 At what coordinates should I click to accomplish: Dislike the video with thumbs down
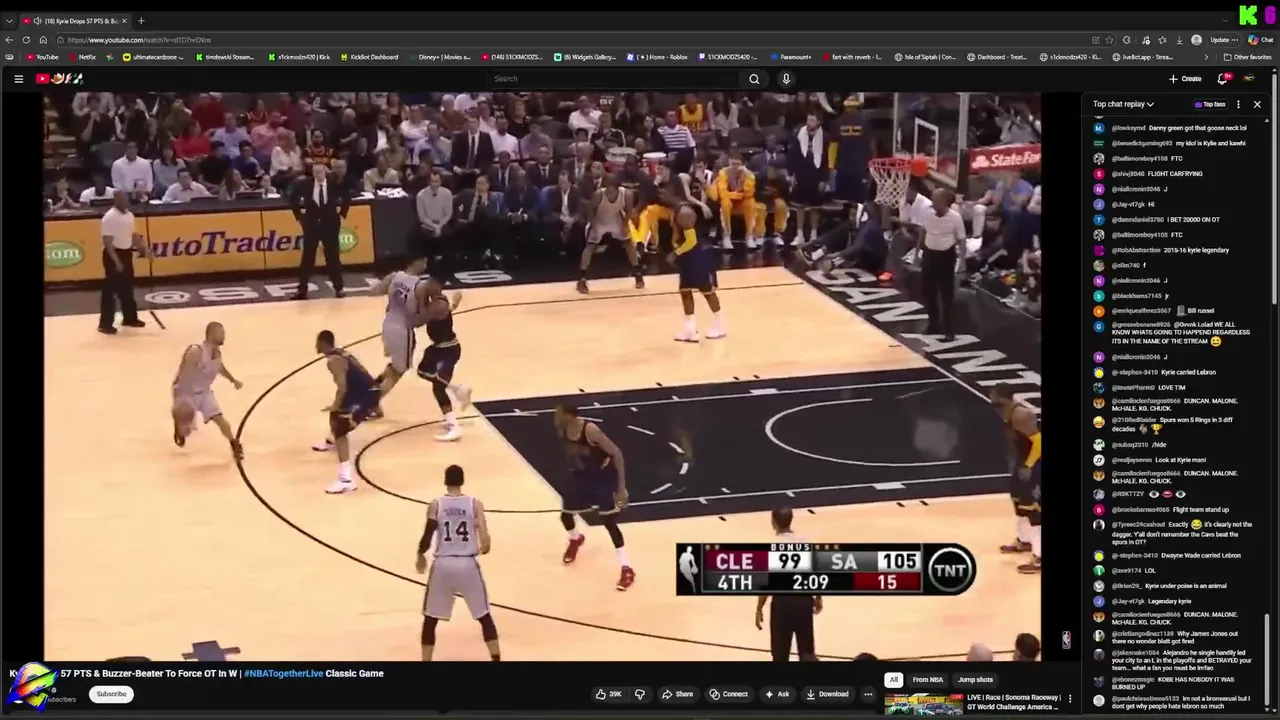pyautogui.click(x=639, y=694)
